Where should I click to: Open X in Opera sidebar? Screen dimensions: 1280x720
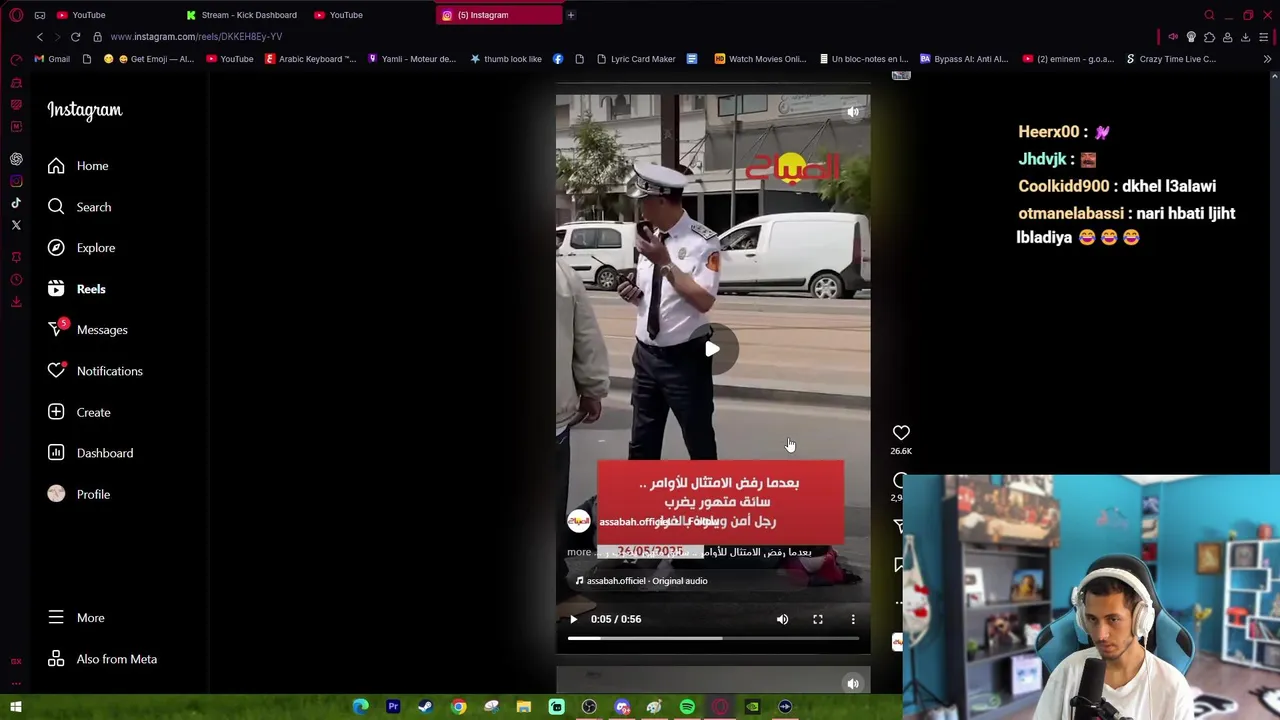point(16,225)
